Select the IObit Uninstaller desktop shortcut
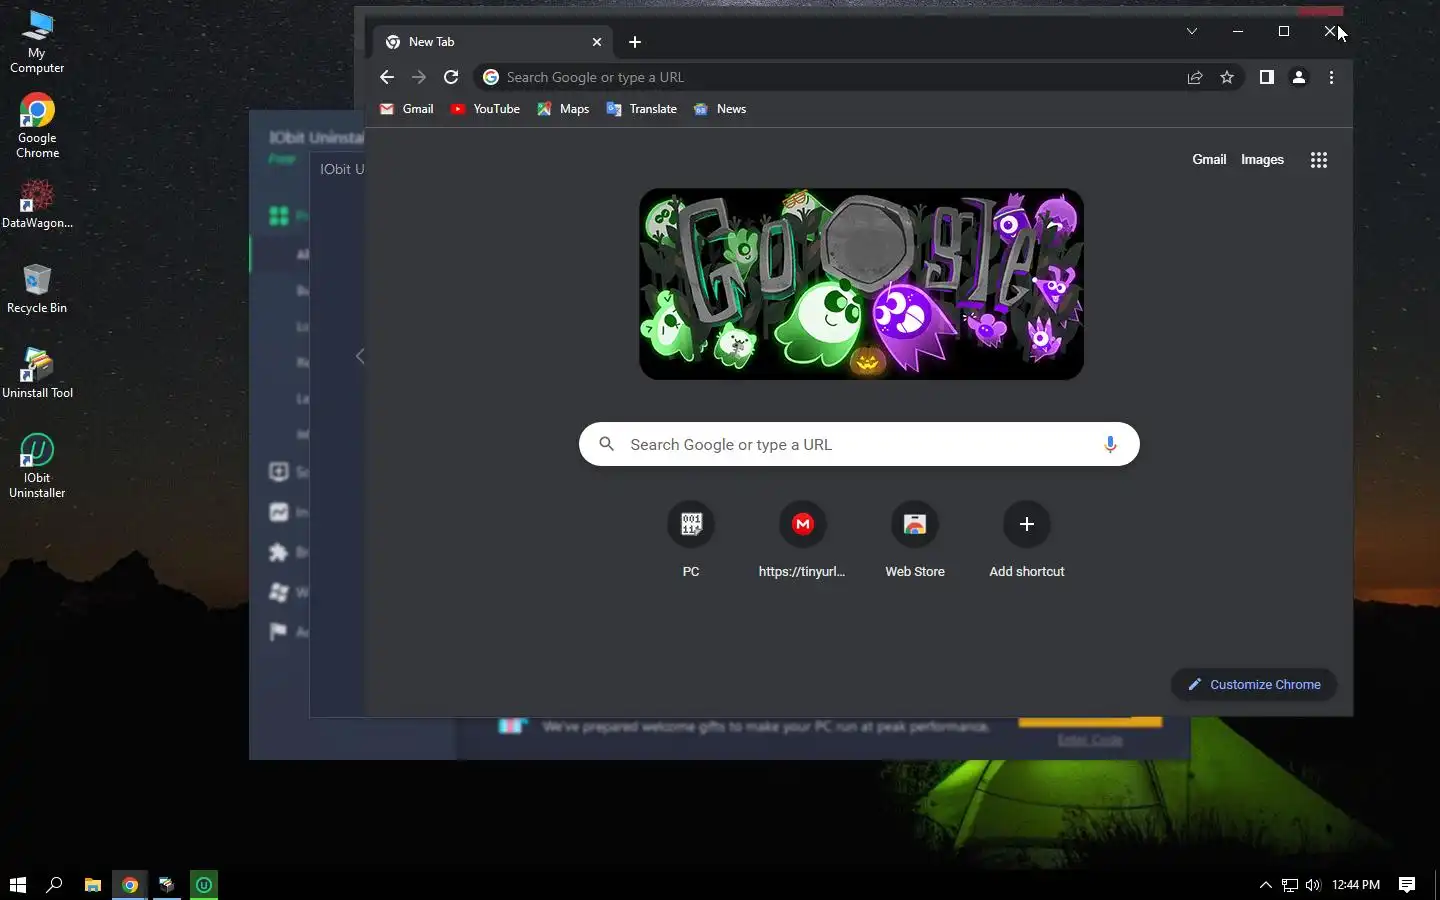 [37, 466]
